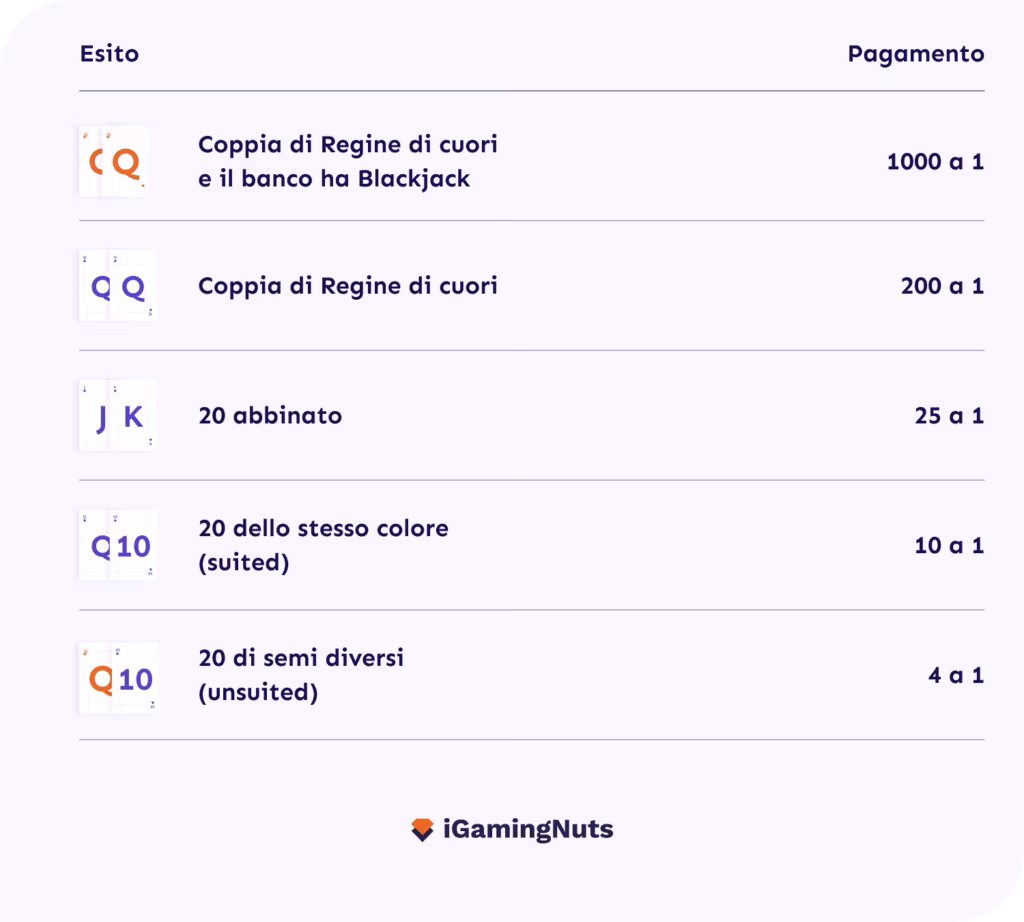Viewport: 1024px width, 922px height.
Task: Click the purple Q 10 cards icon
Action: click(x=118, y=546)
